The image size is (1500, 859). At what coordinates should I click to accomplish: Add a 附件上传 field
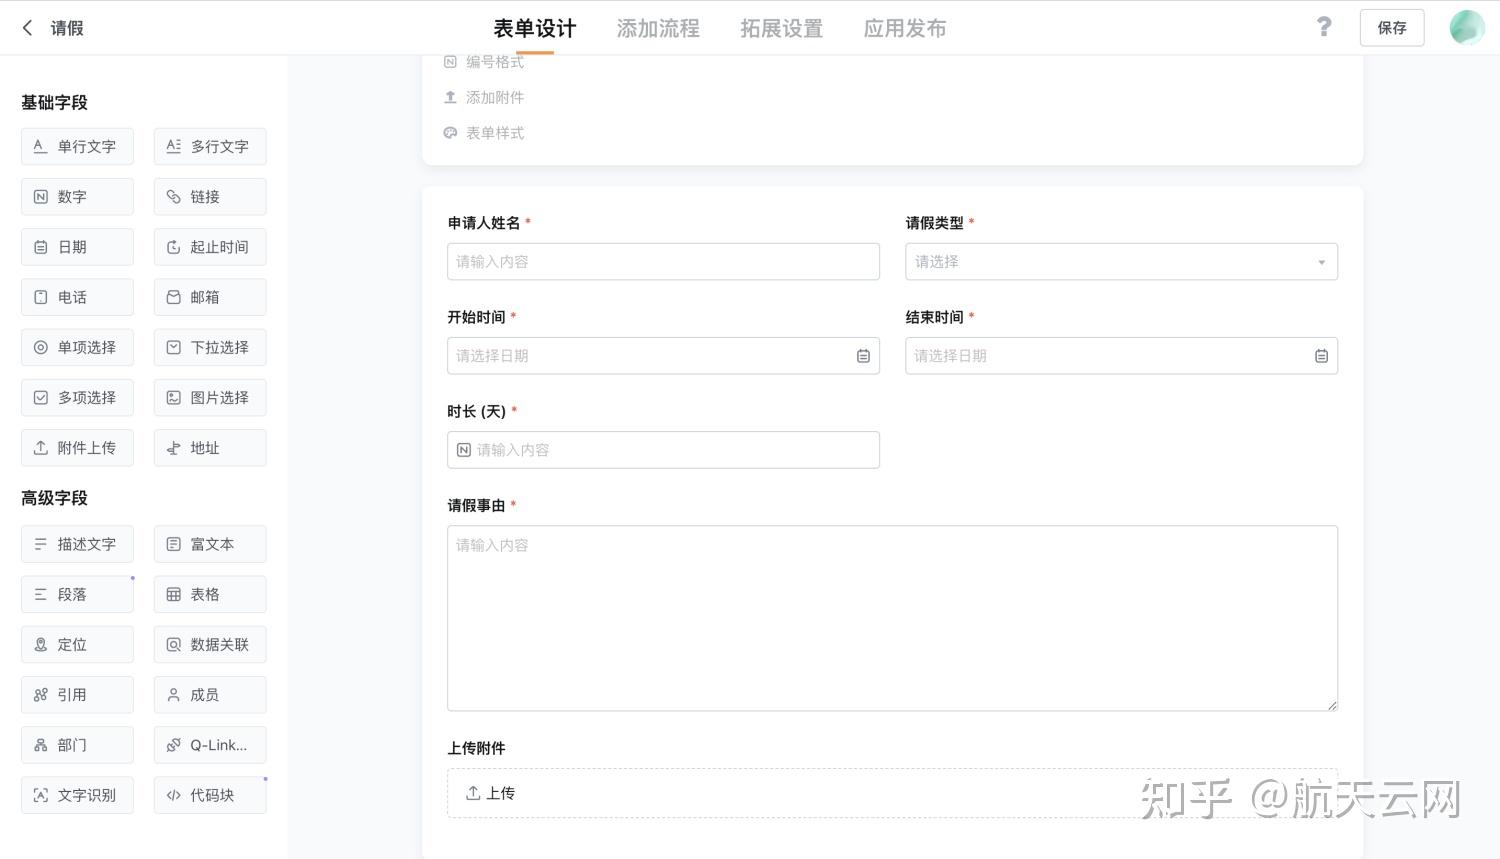pos(77,448)
